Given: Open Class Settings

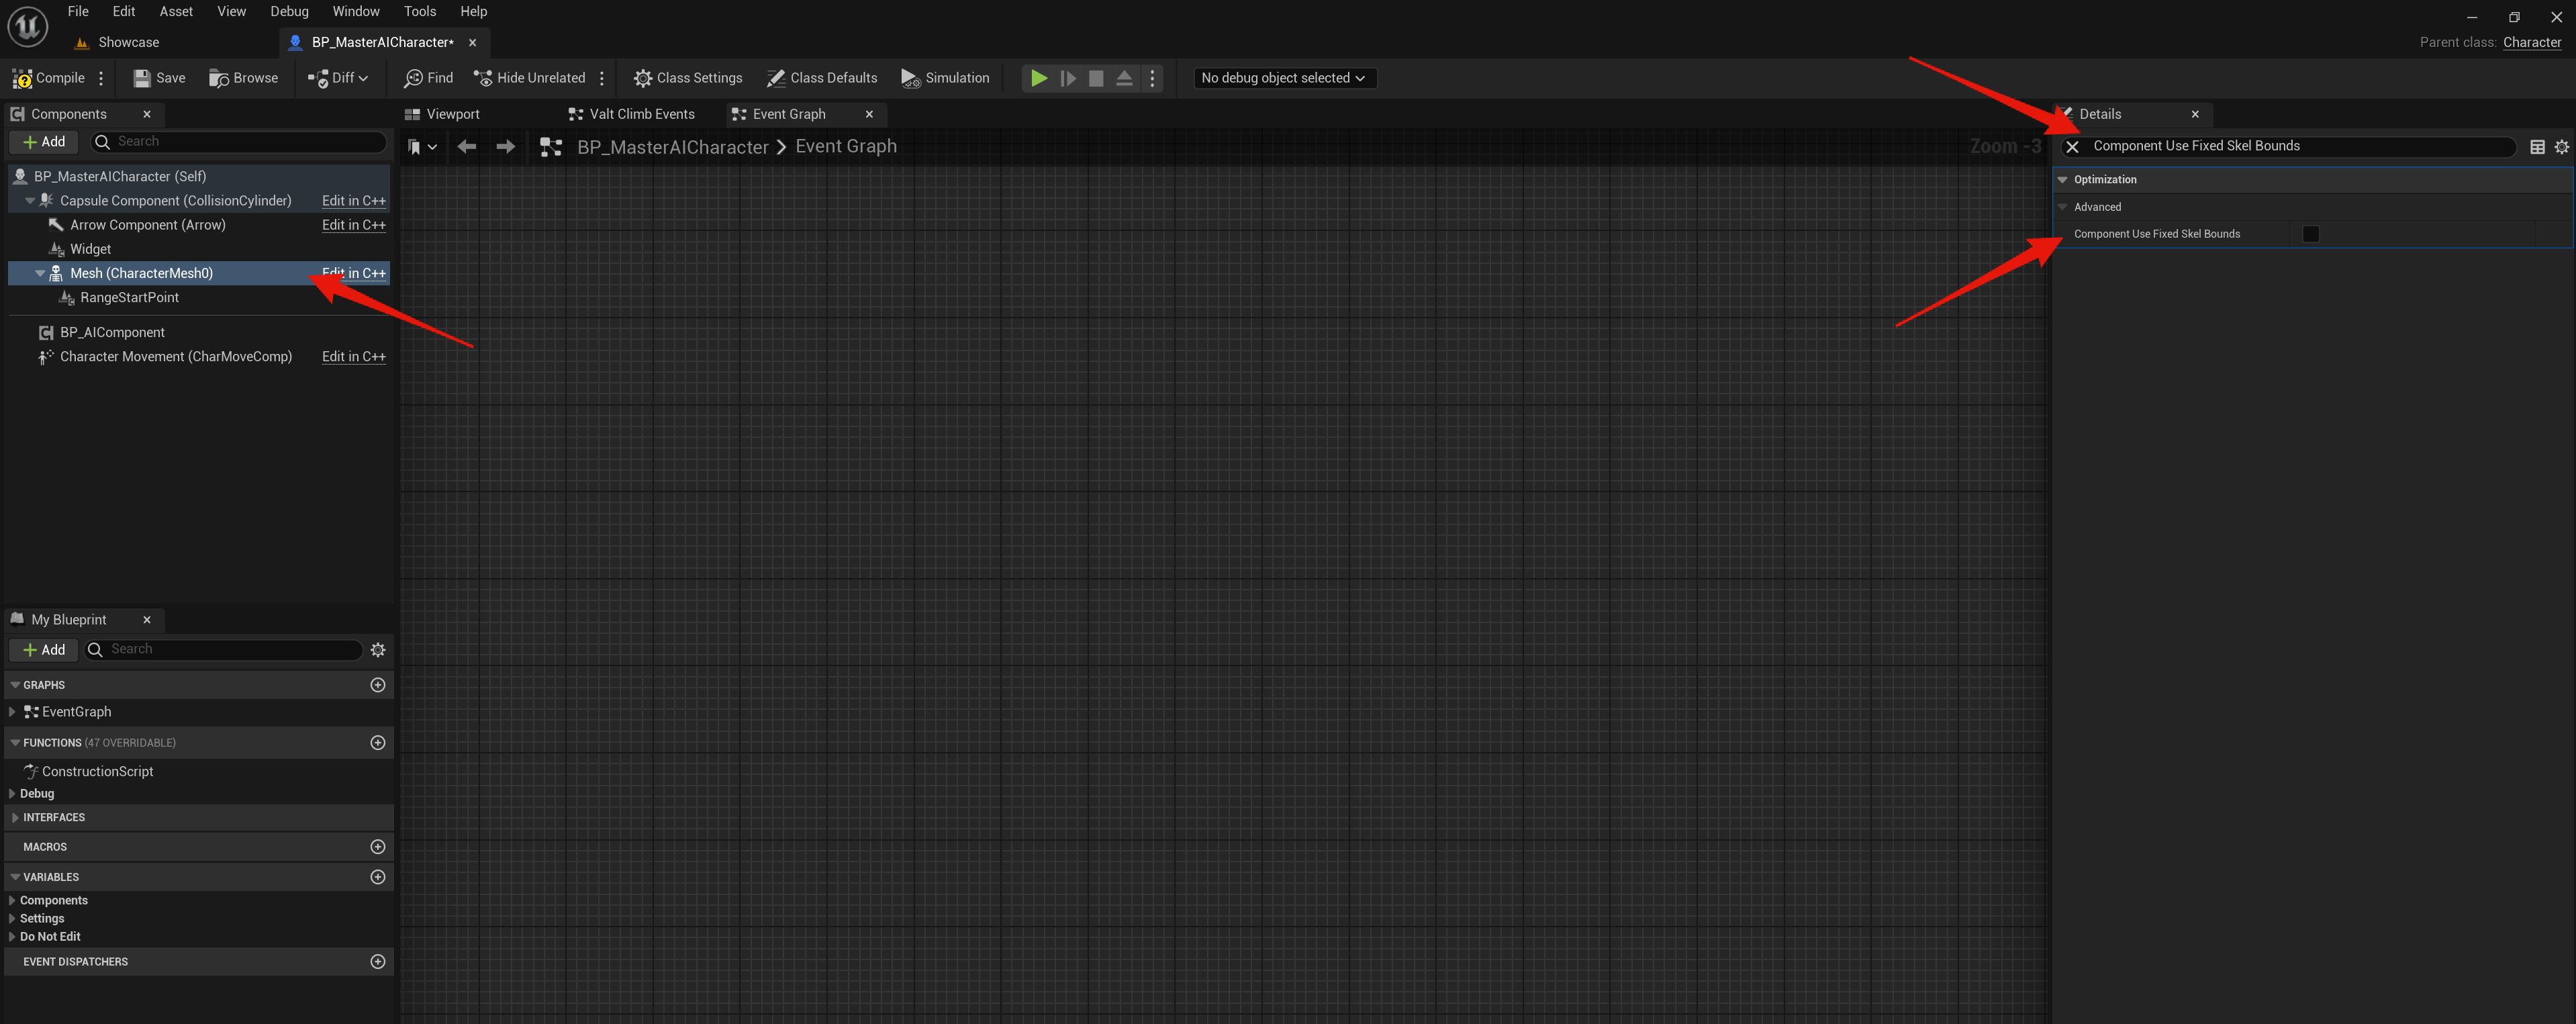Looking at the screenshot, I should [687, 78].
